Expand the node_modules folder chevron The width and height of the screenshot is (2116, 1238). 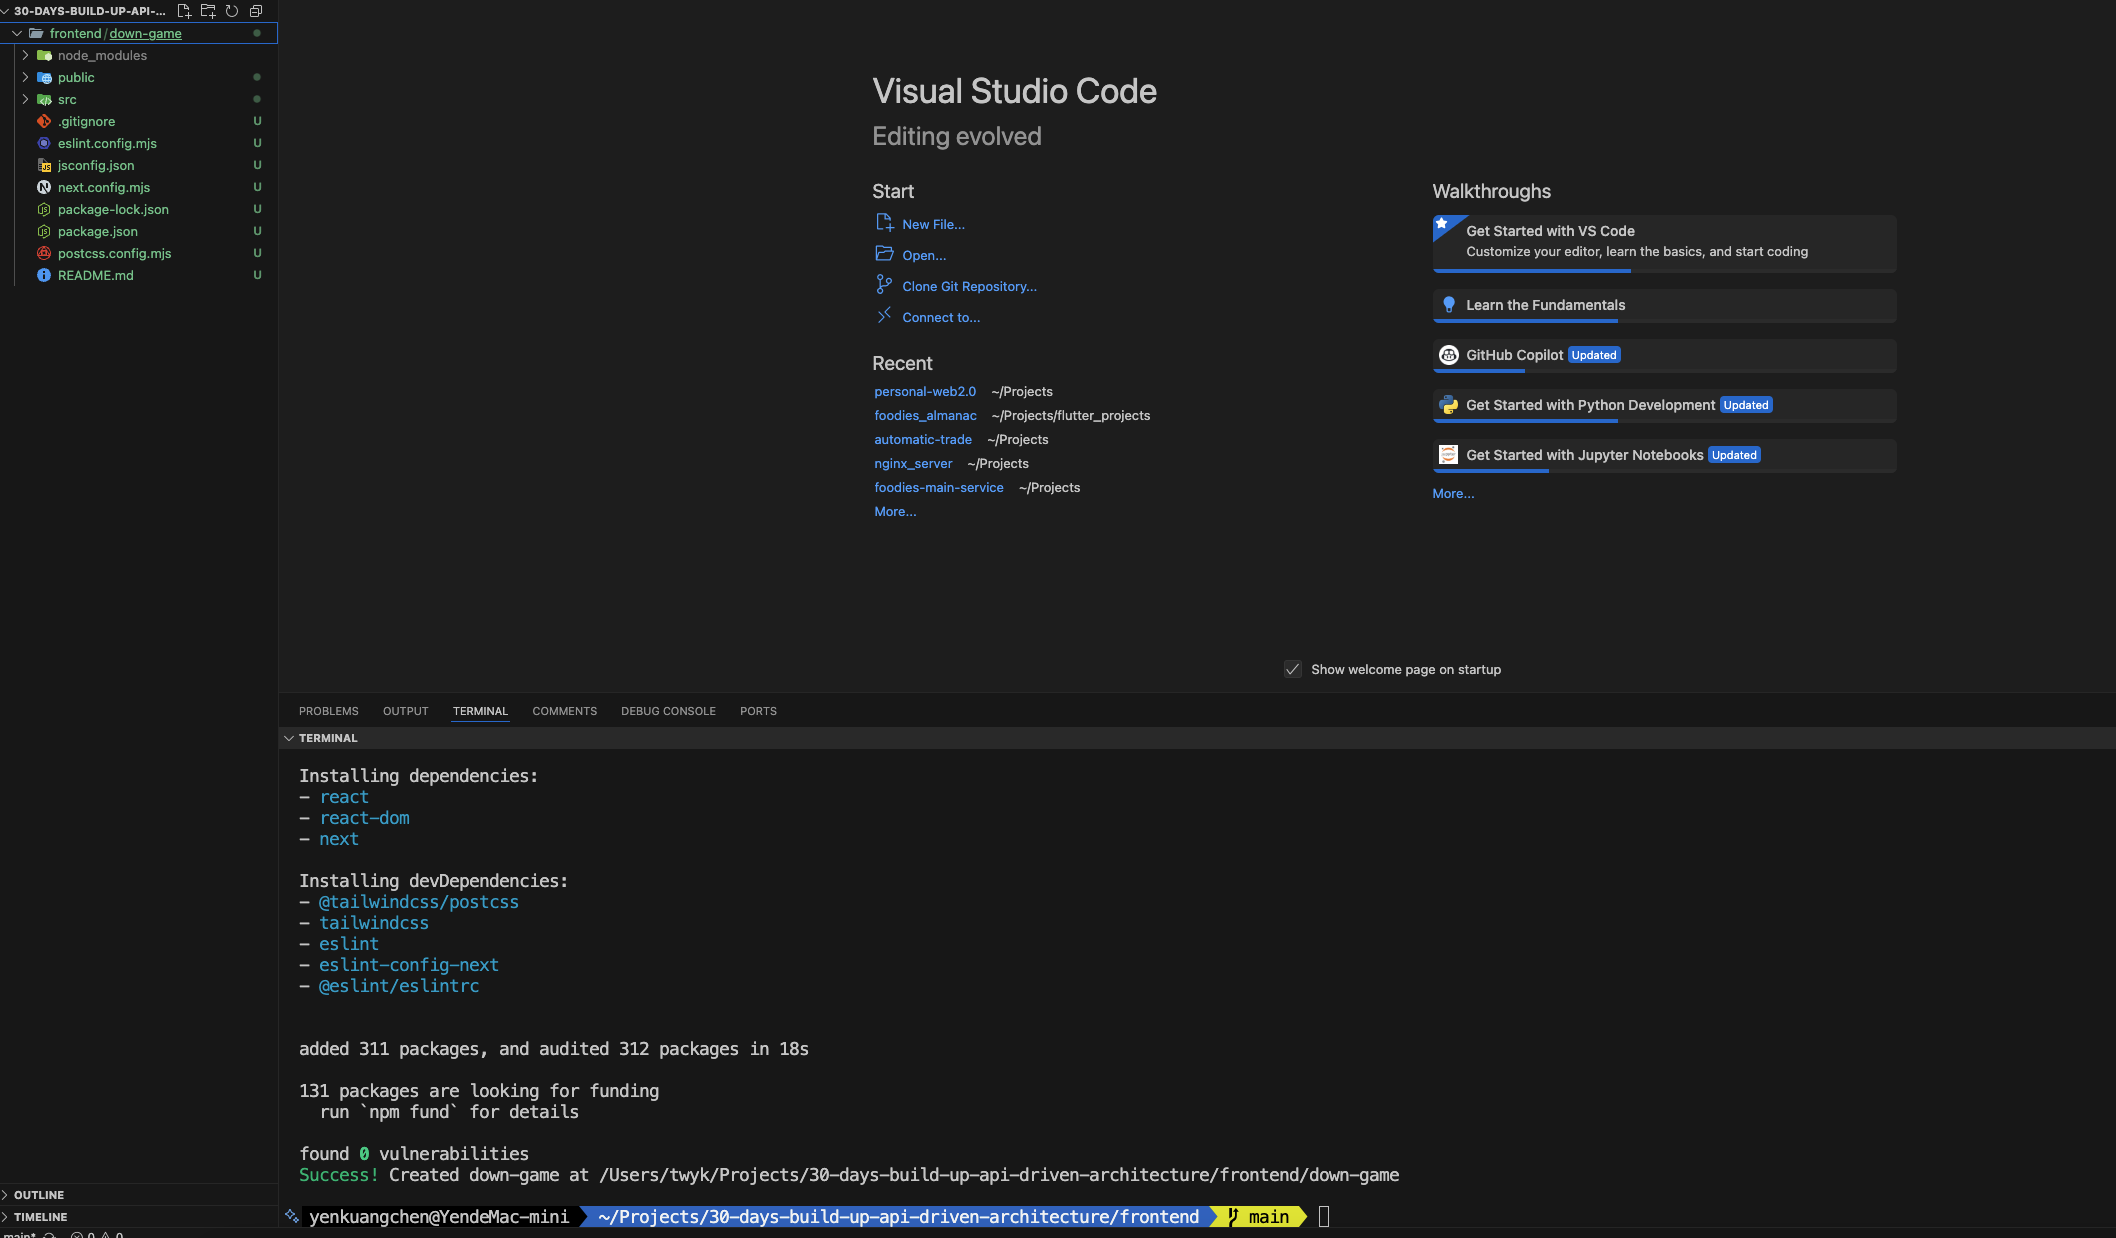point(25,55)
